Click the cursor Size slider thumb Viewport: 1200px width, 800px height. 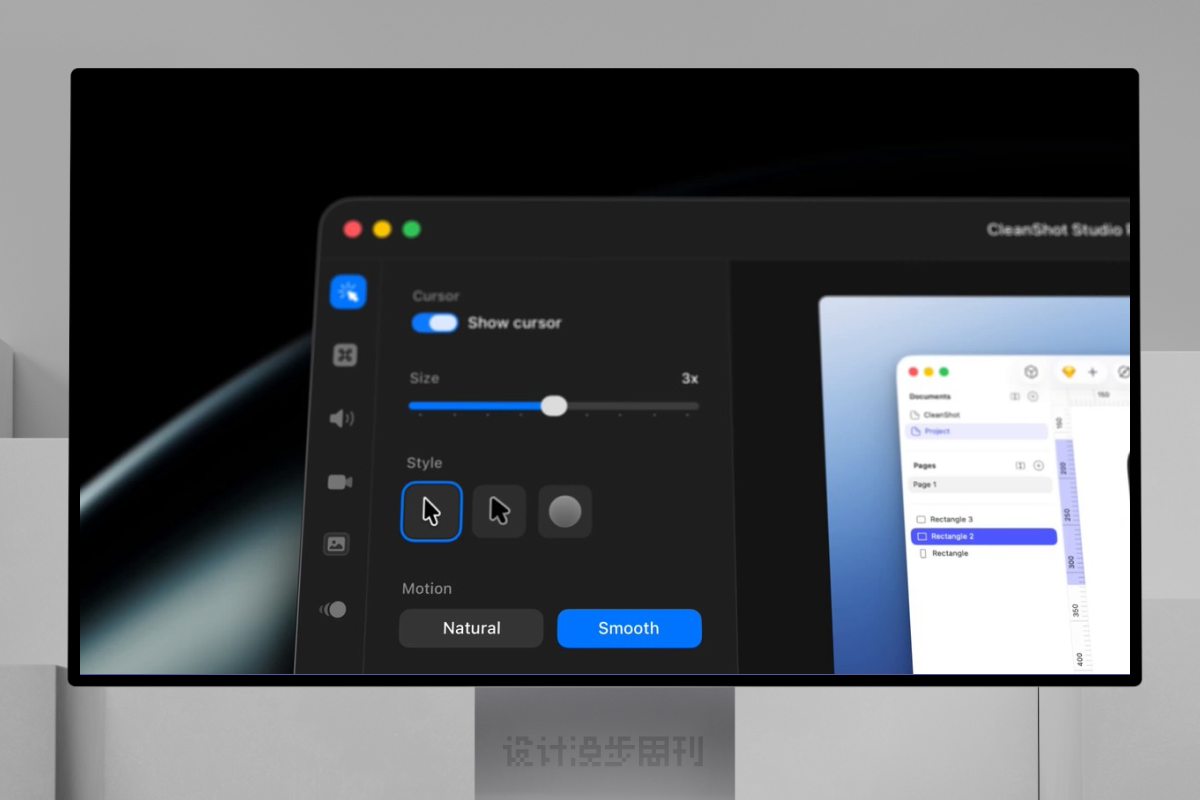click(554, 405)
